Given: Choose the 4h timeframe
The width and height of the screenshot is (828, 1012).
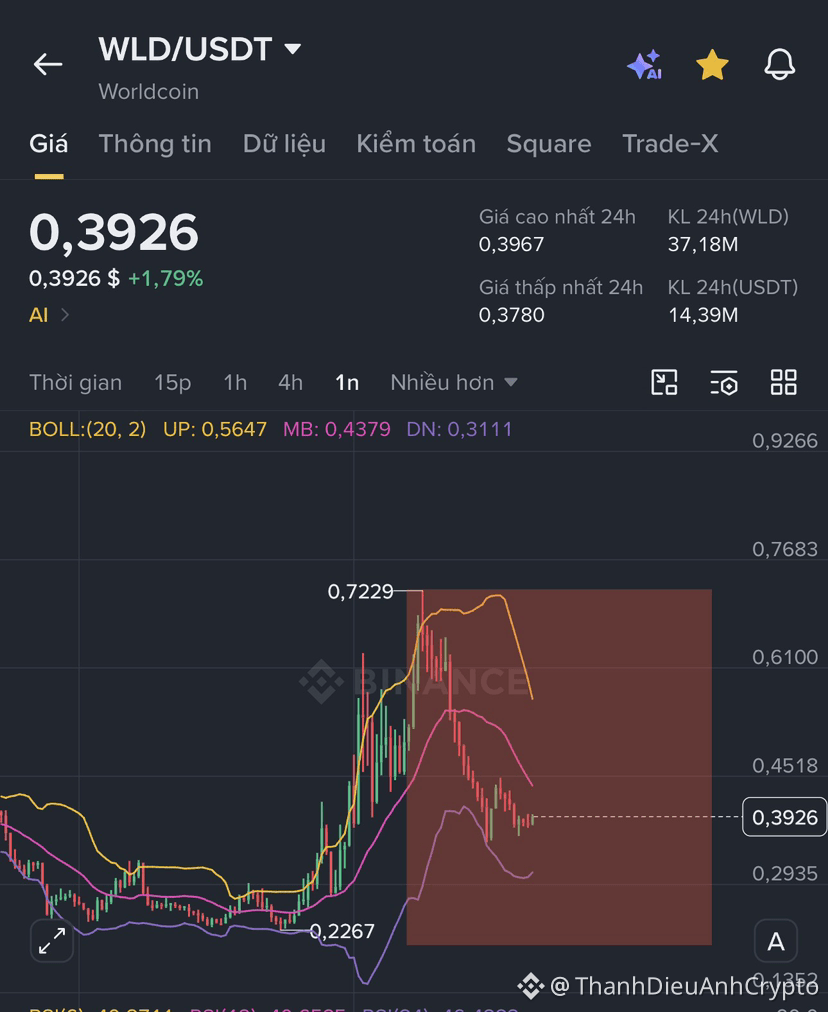Looking at the screenshot, I should point(290,383).
